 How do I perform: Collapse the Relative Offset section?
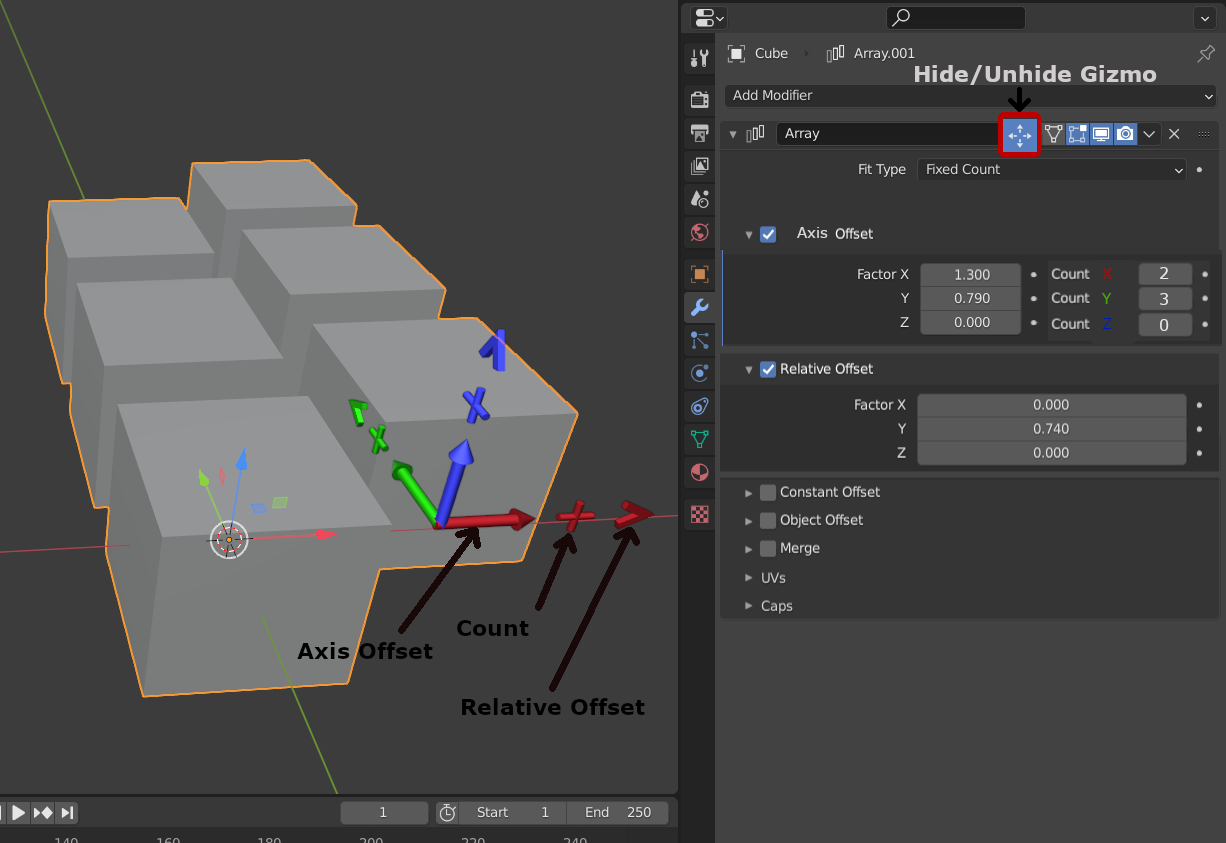tap(748, 369)
